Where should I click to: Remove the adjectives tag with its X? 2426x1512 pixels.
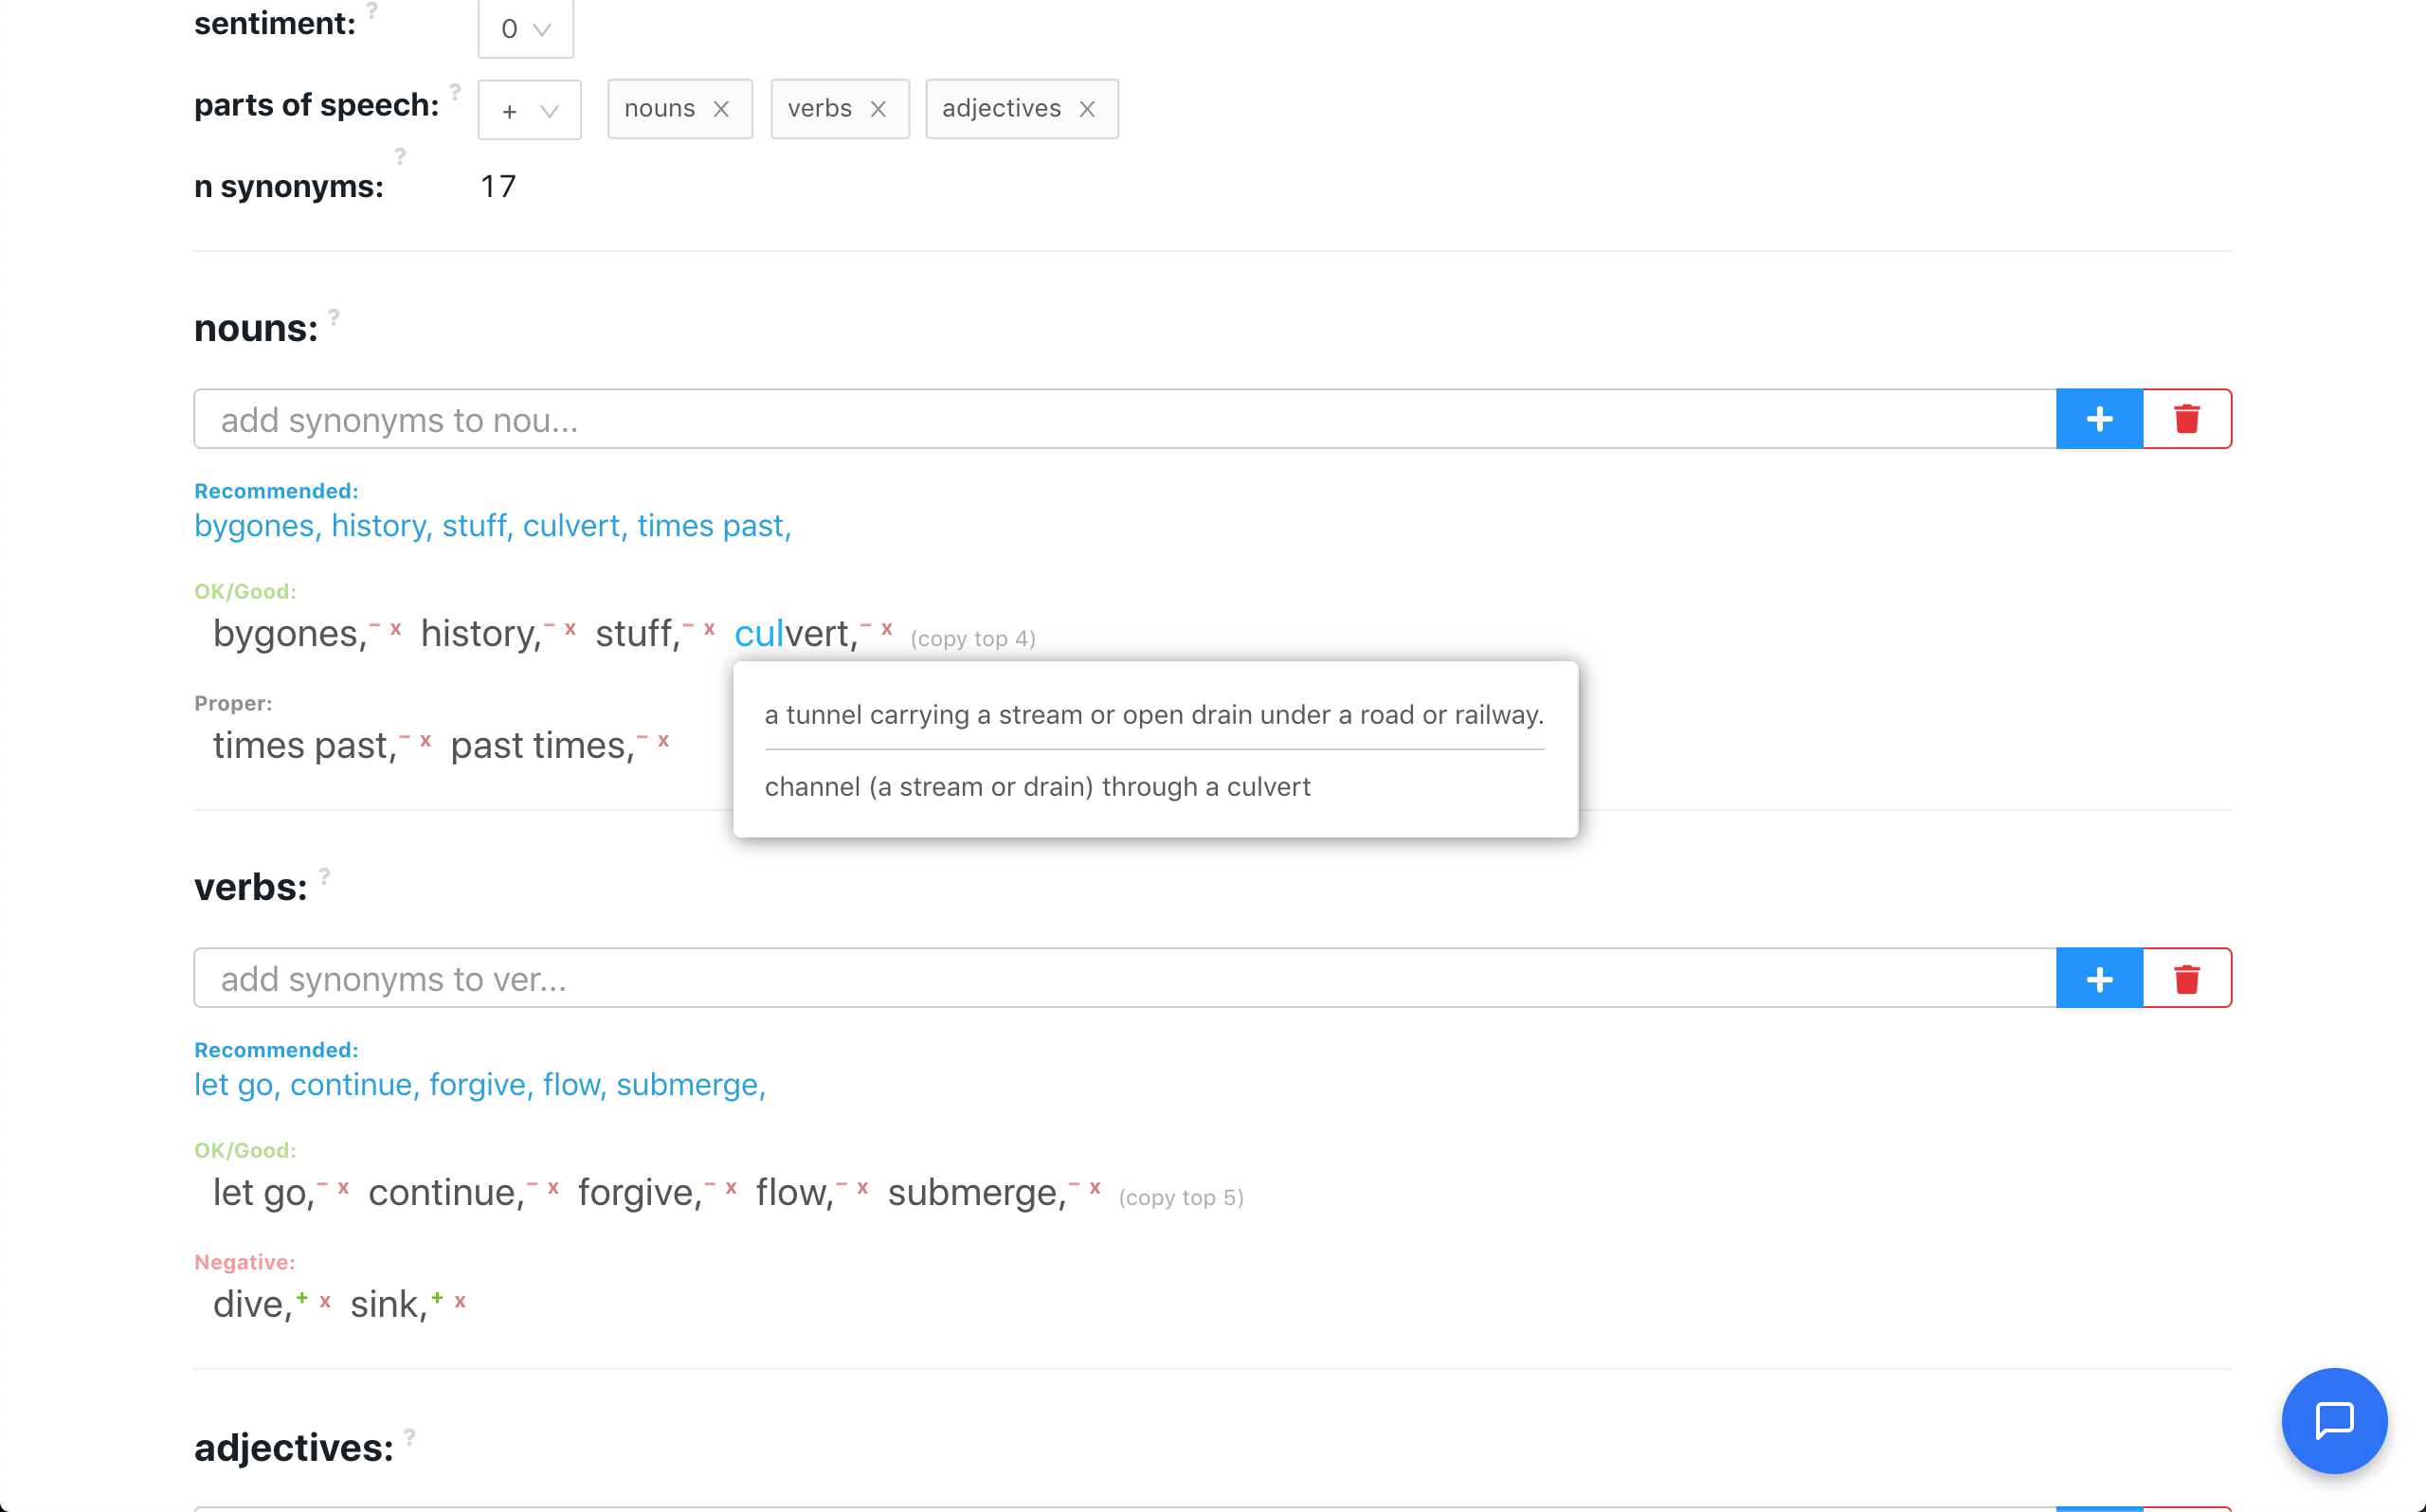pyautogui.click(x=1087, y=109)
